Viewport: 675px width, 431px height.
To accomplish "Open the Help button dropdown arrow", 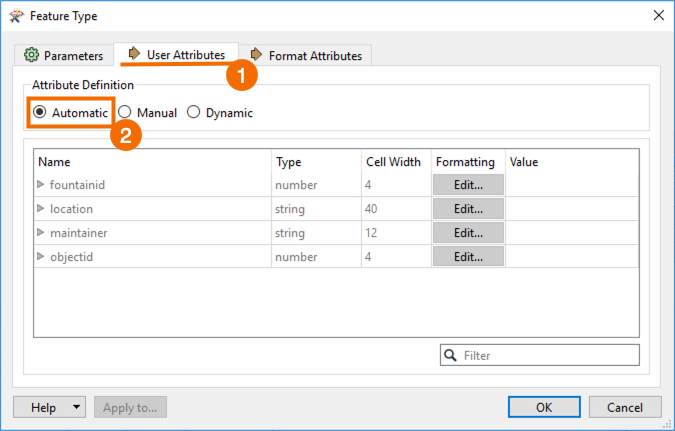I will [x=77, y=407].
